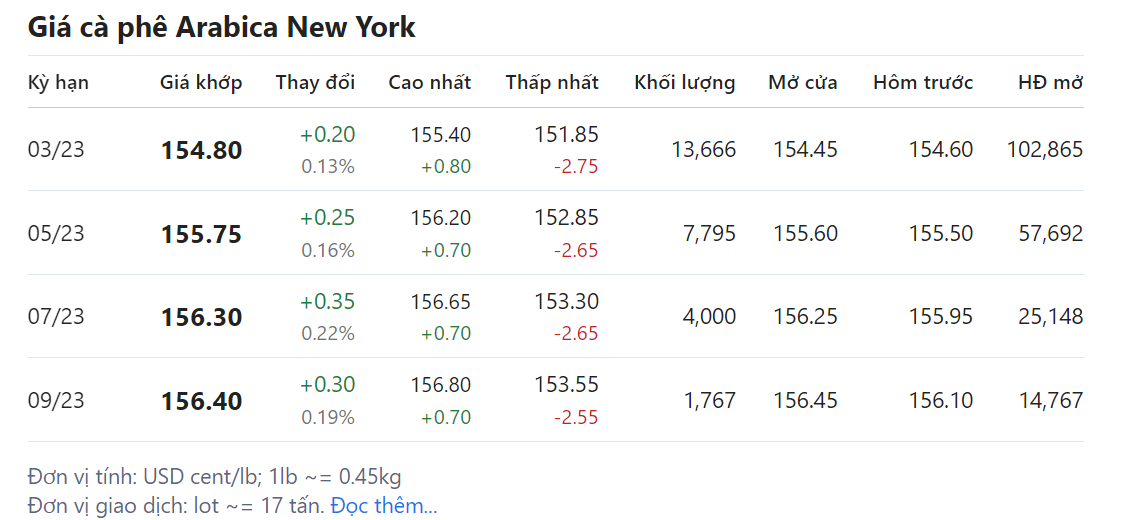Click the "Hôm trước" column header
Viewport: 1128px width, 520px height.
[923, 82]
